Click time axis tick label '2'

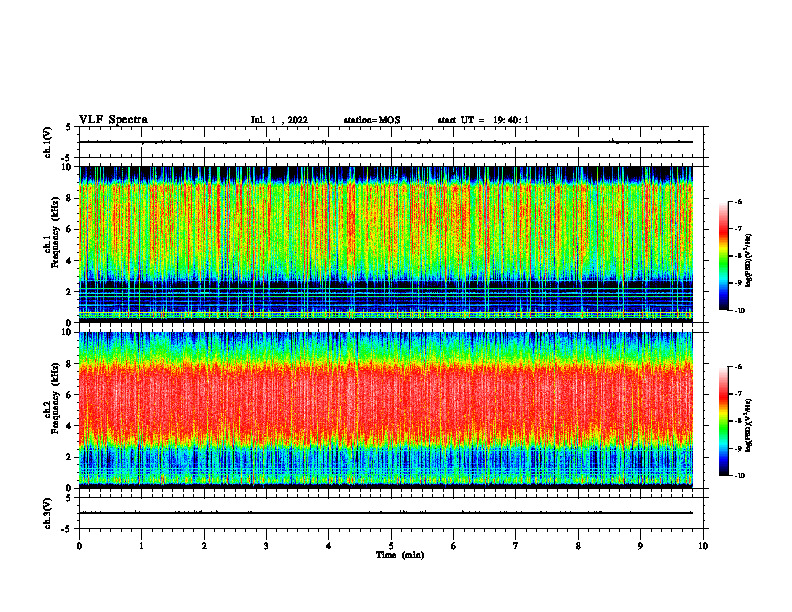(x=204, y=546)
